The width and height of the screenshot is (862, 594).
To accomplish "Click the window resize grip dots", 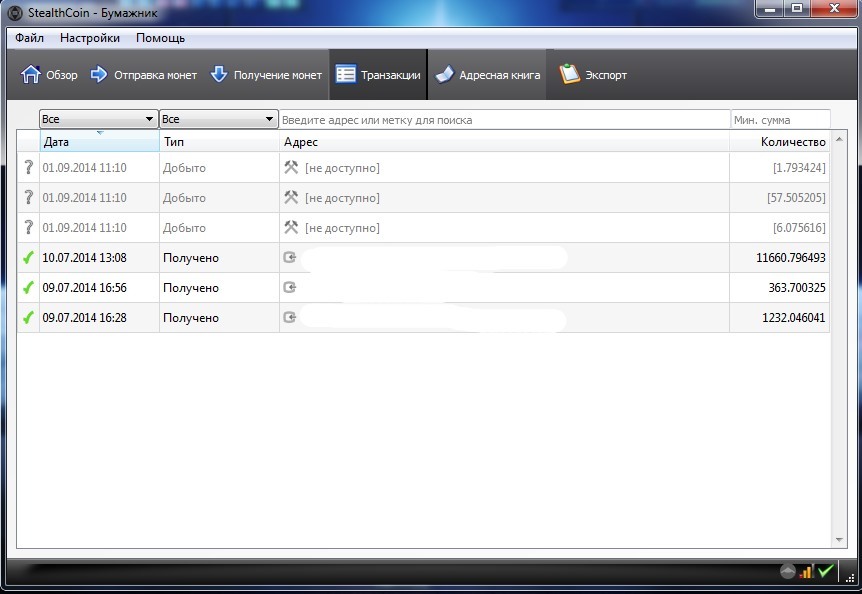I will tap(849, 576).
